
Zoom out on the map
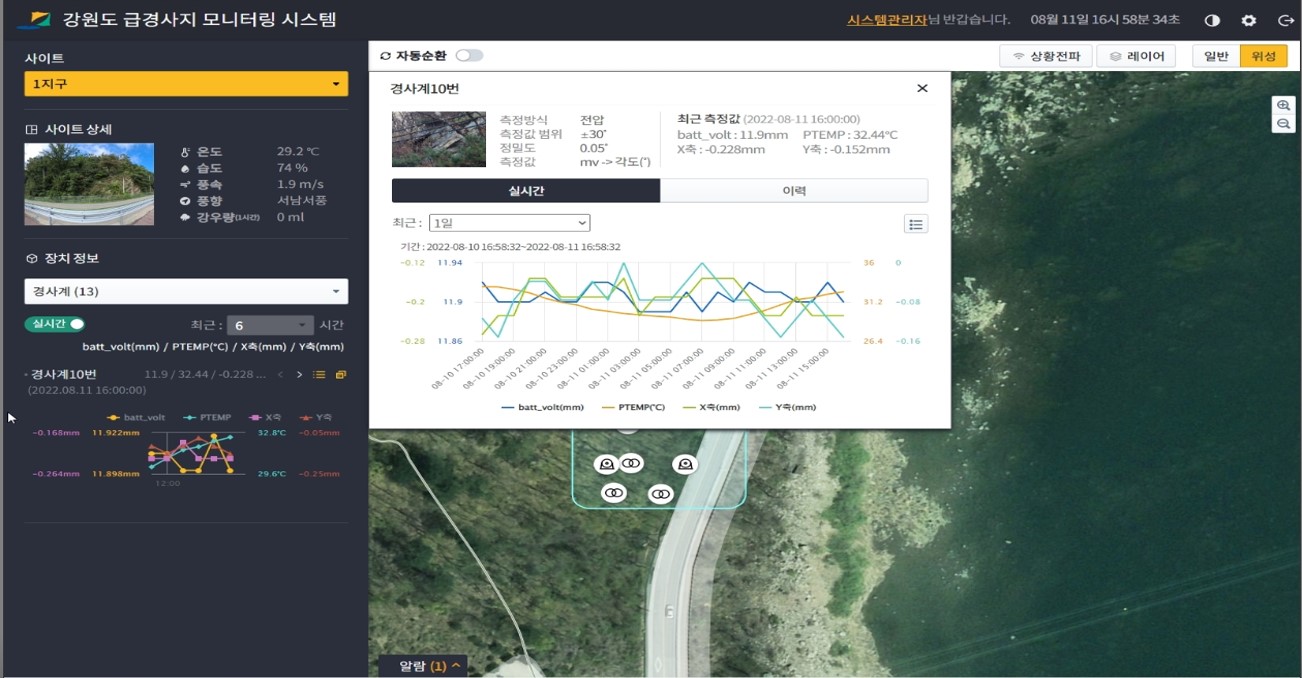(1283, 124)
